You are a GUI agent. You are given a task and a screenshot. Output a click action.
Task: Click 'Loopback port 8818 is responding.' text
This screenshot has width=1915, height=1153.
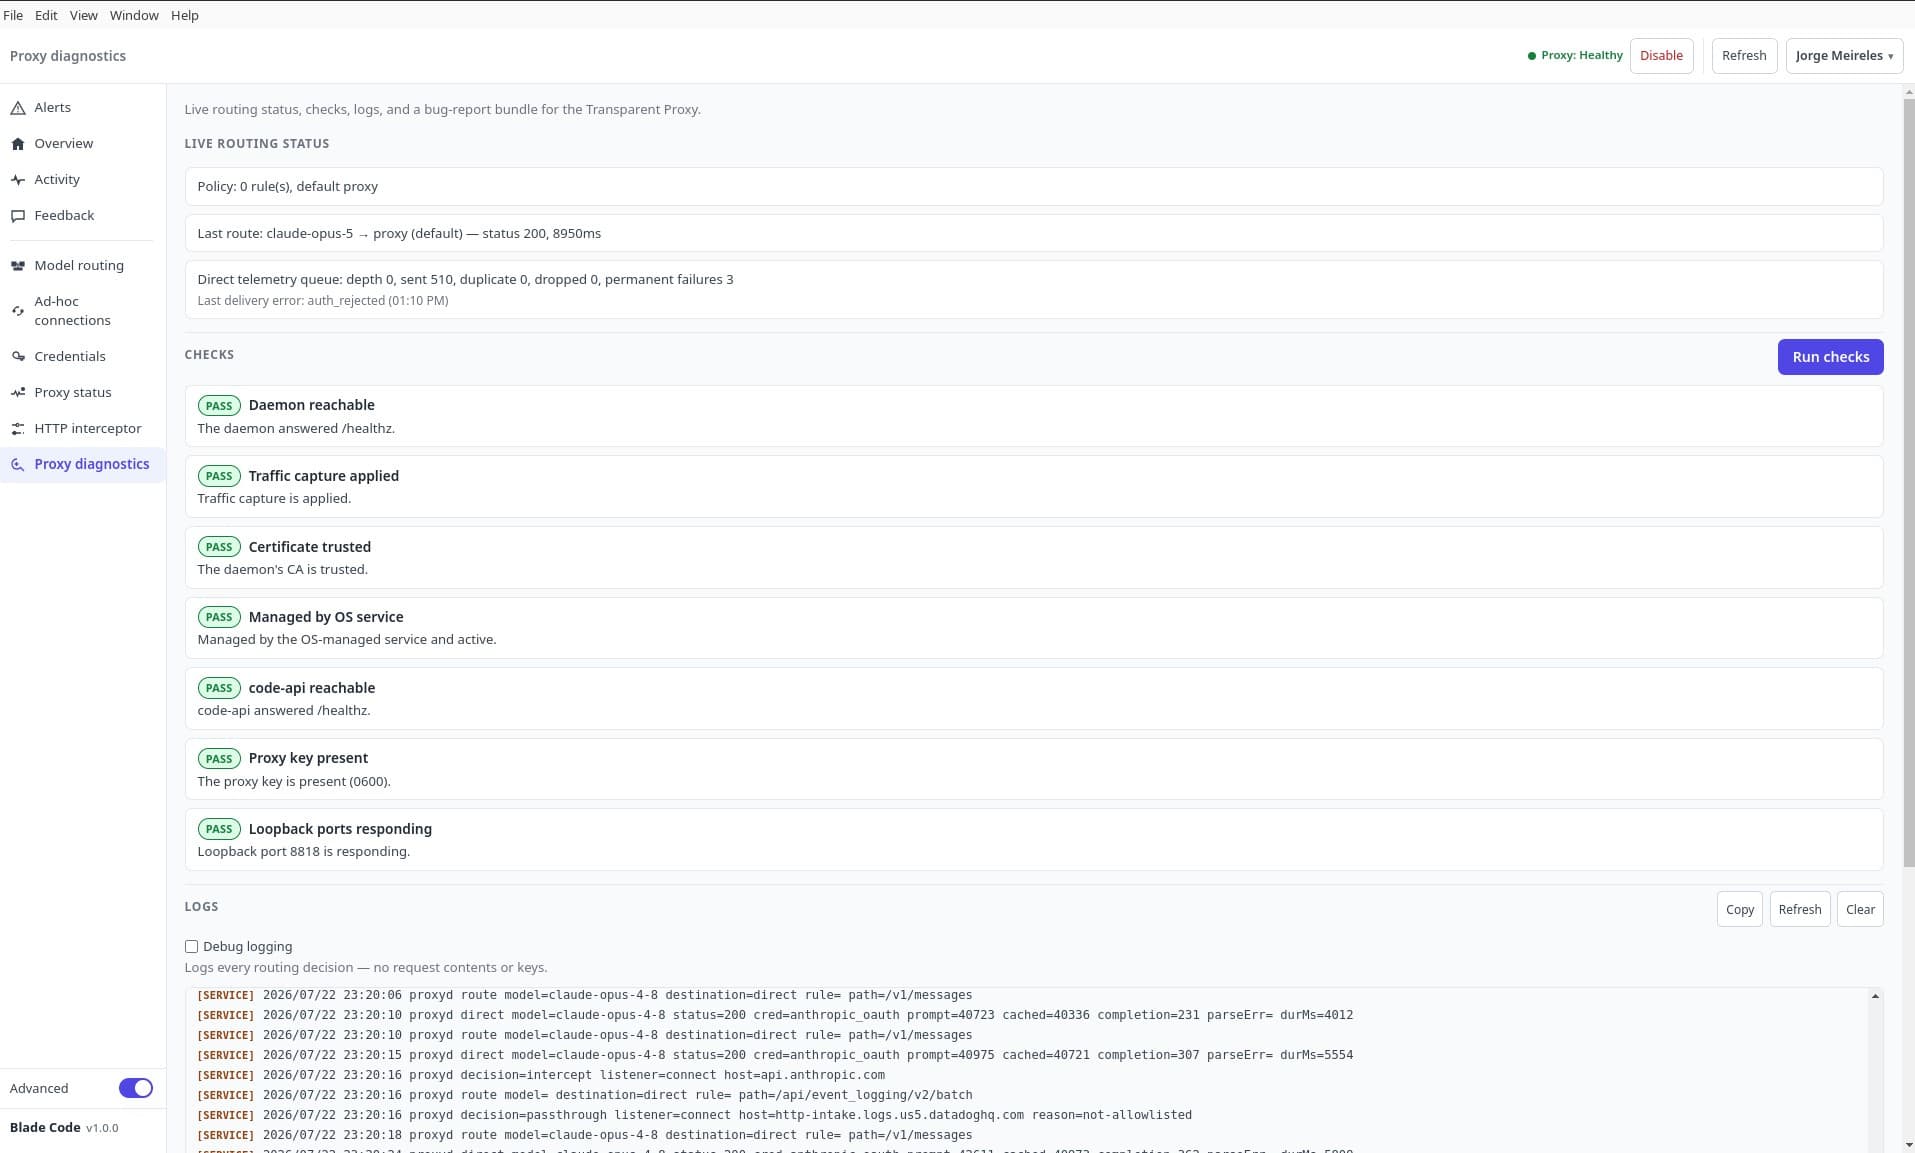(303, 852)
